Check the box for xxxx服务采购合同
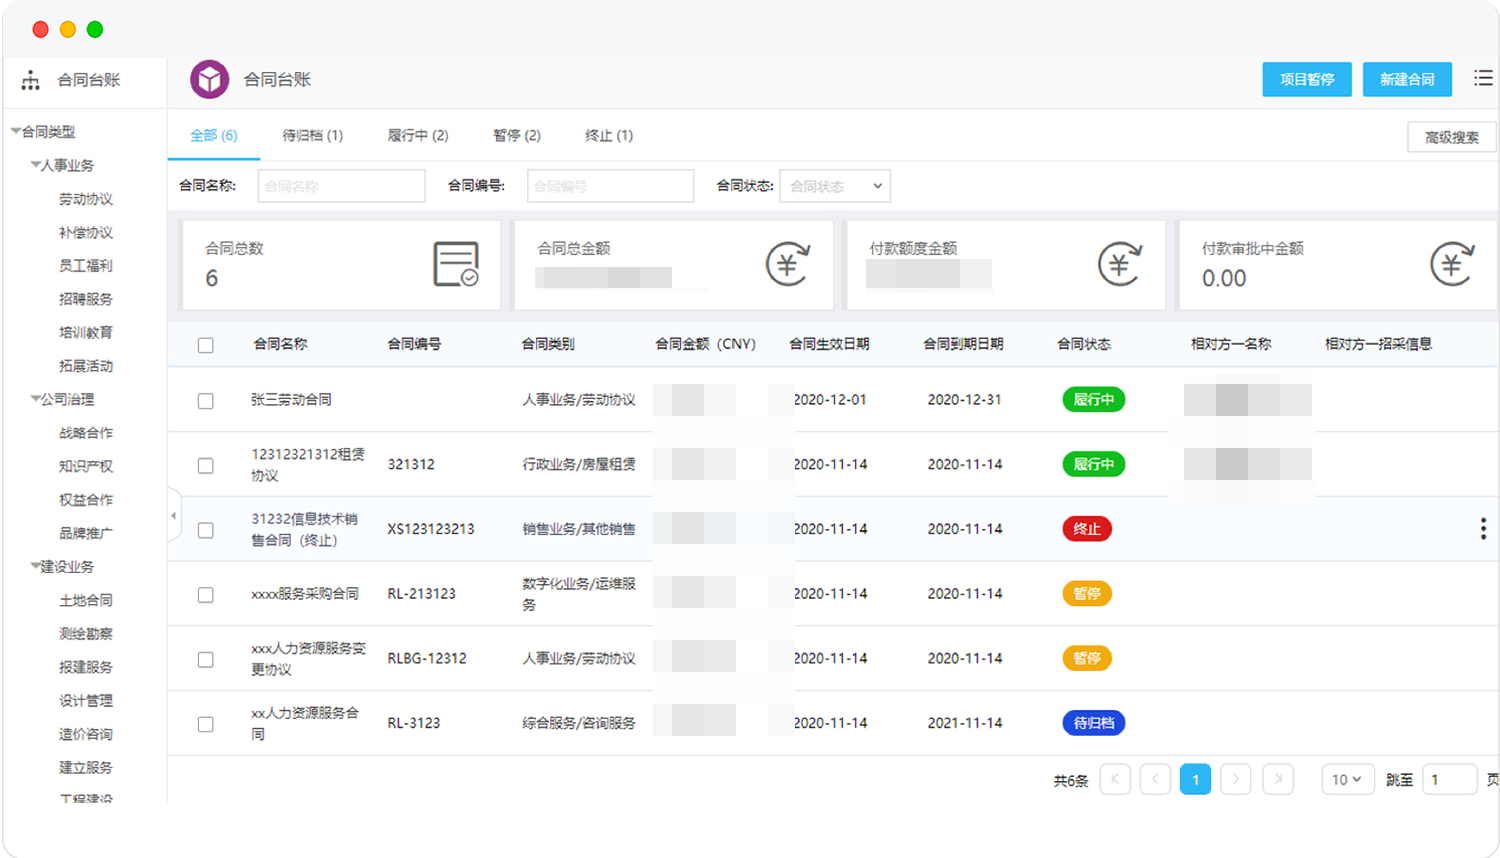The image size is (1500, 858). [x=206, y=595]
